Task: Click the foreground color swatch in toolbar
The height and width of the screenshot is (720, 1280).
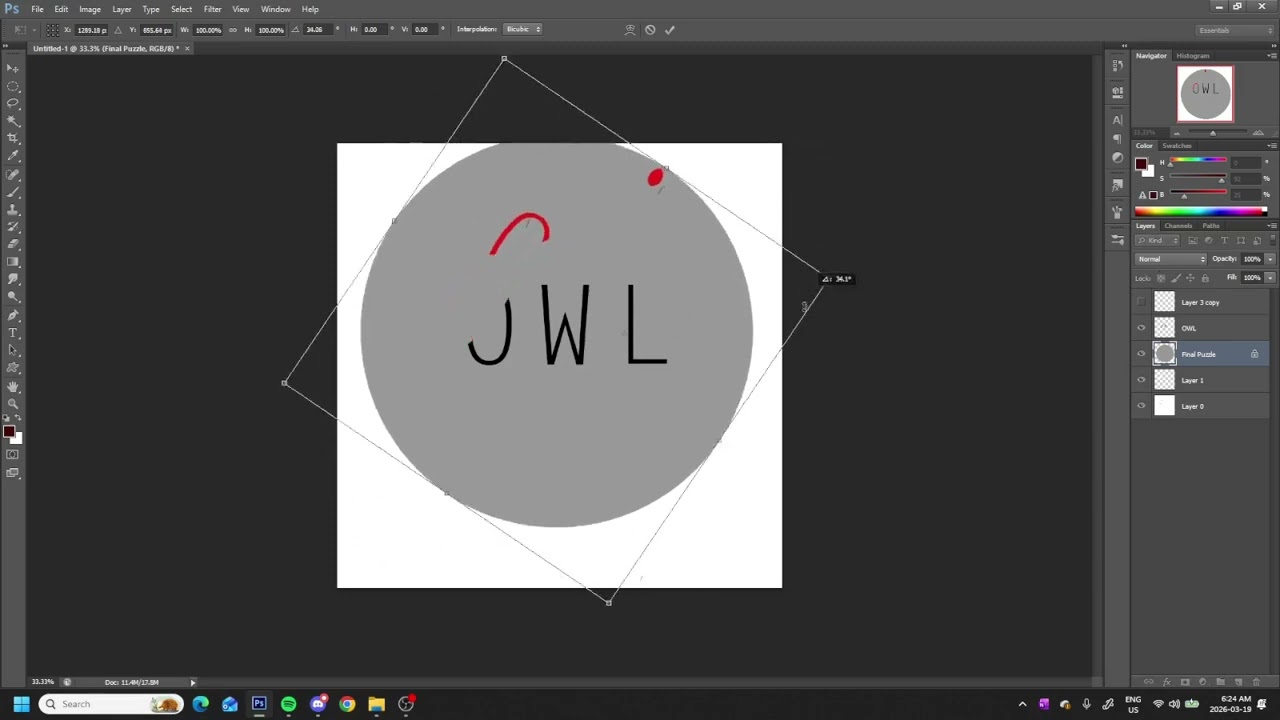Action: [8, 432]
